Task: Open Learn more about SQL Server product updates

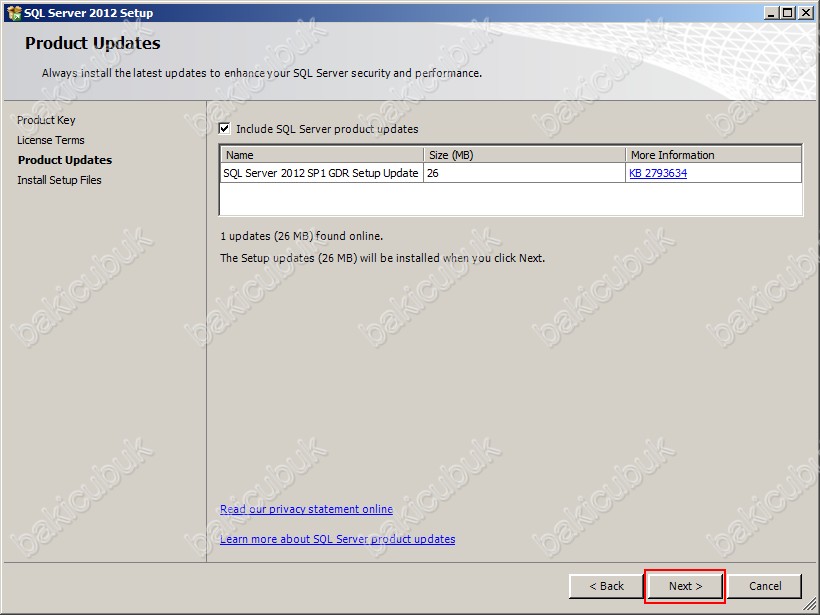Action: pos(337,539)
